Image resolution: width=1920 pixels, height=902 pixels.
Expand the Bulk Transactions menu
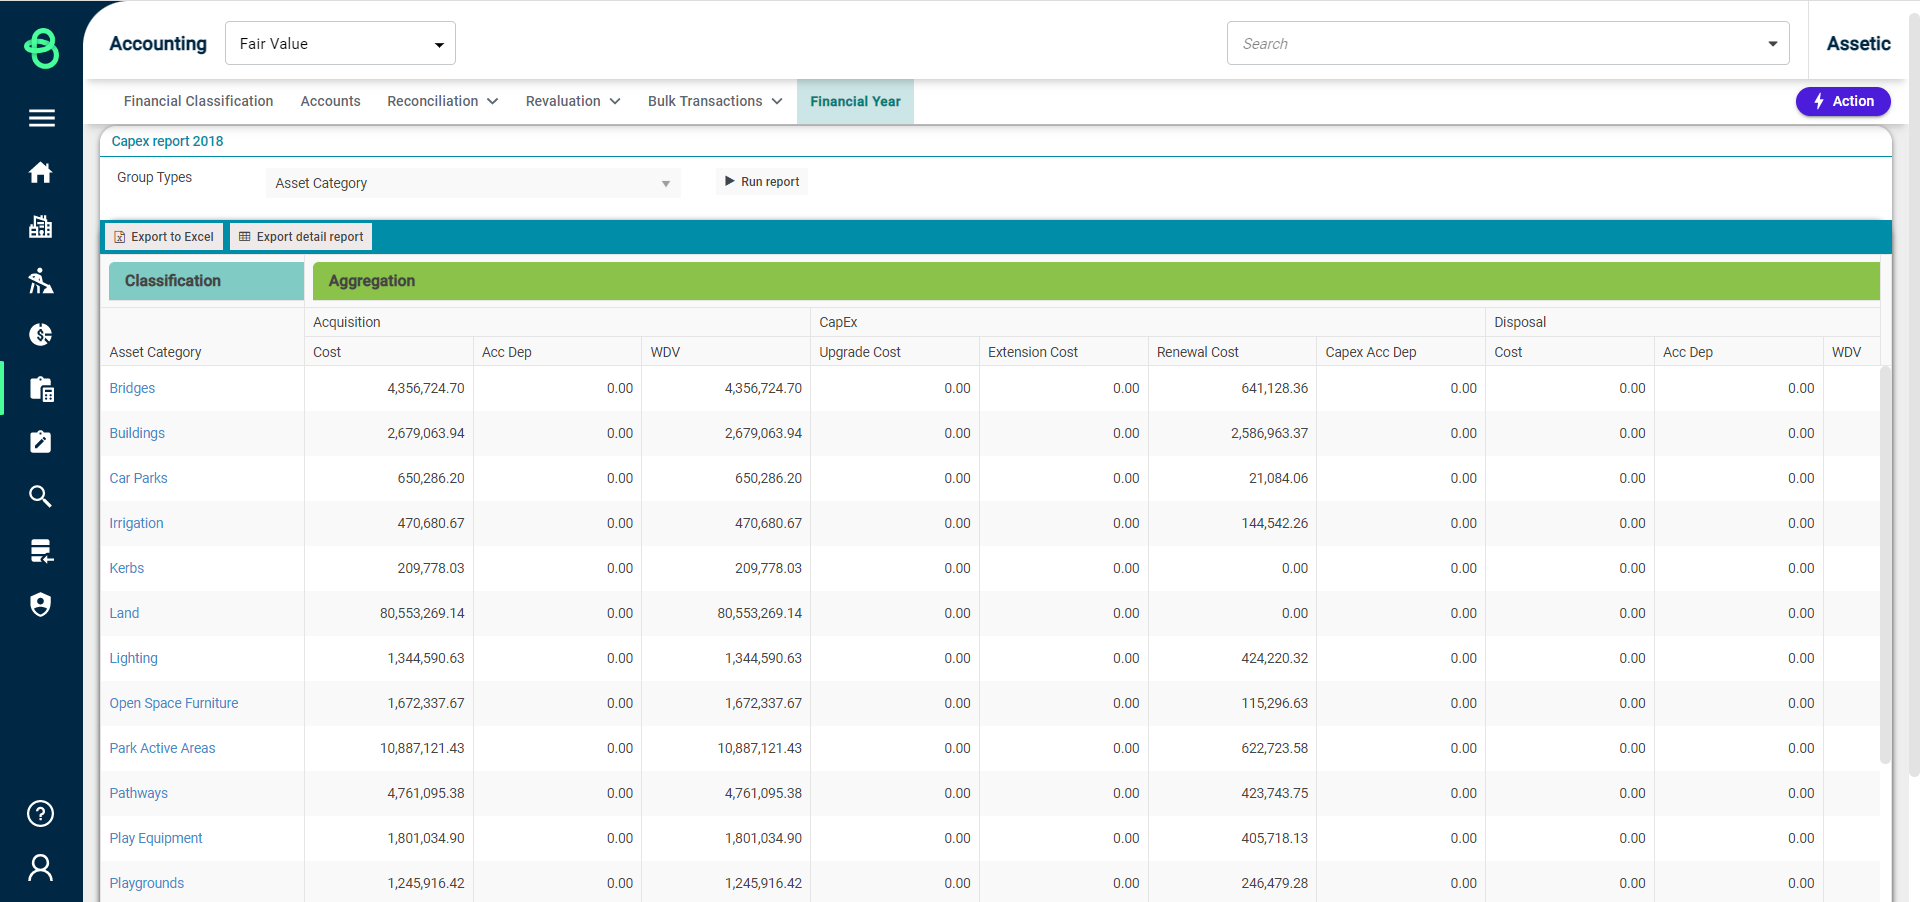click(x=714, y=101)
